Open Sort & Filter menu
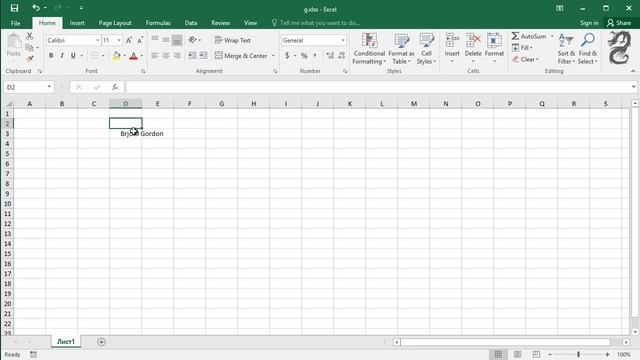Viewport: 640px width, 360px height. click(x=566, y=49)
